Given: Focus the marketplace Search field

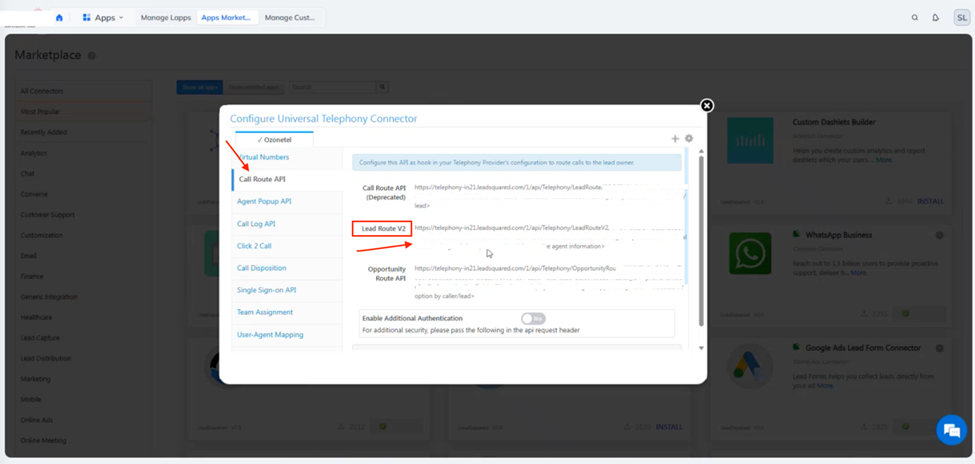Looking at the screenshot, I should pos(334,87).
